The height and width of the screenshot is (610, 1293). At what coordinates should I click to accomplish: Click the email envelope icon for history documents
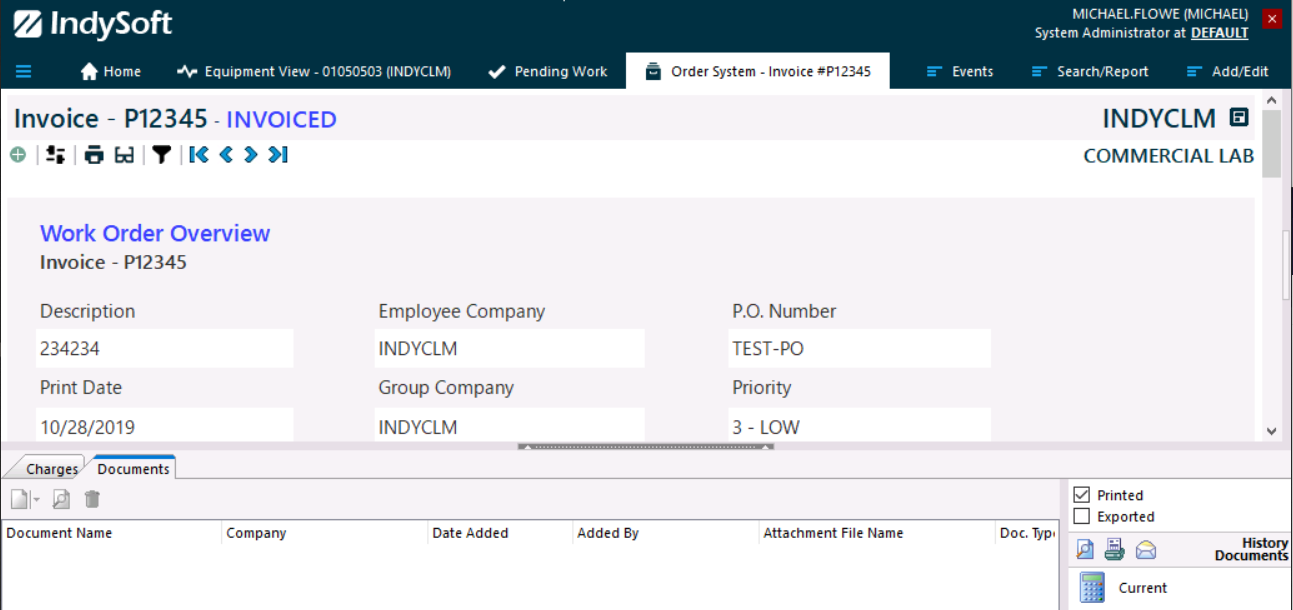click(x=1146, y=550)
